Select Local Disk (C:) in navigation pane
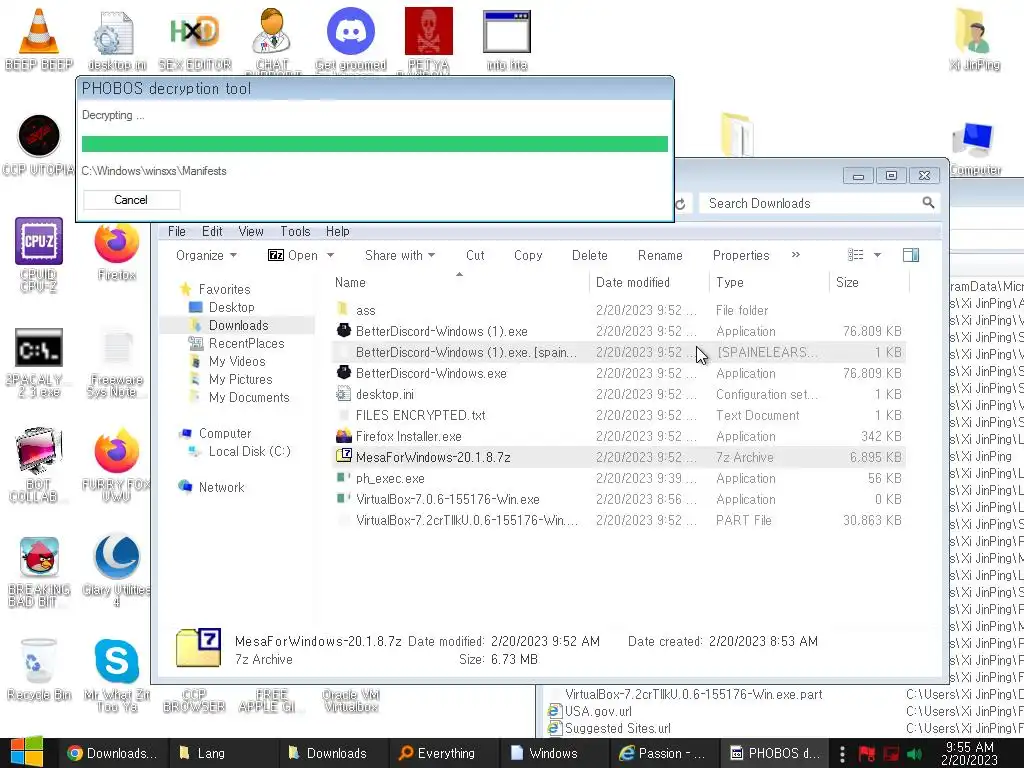1024x768 pixels. [249, 451]
